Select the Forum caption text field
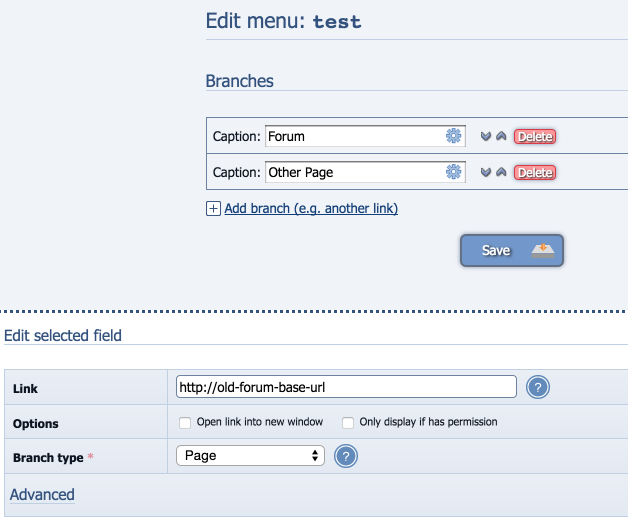The image size is (628, 526). tap(365, 136)
